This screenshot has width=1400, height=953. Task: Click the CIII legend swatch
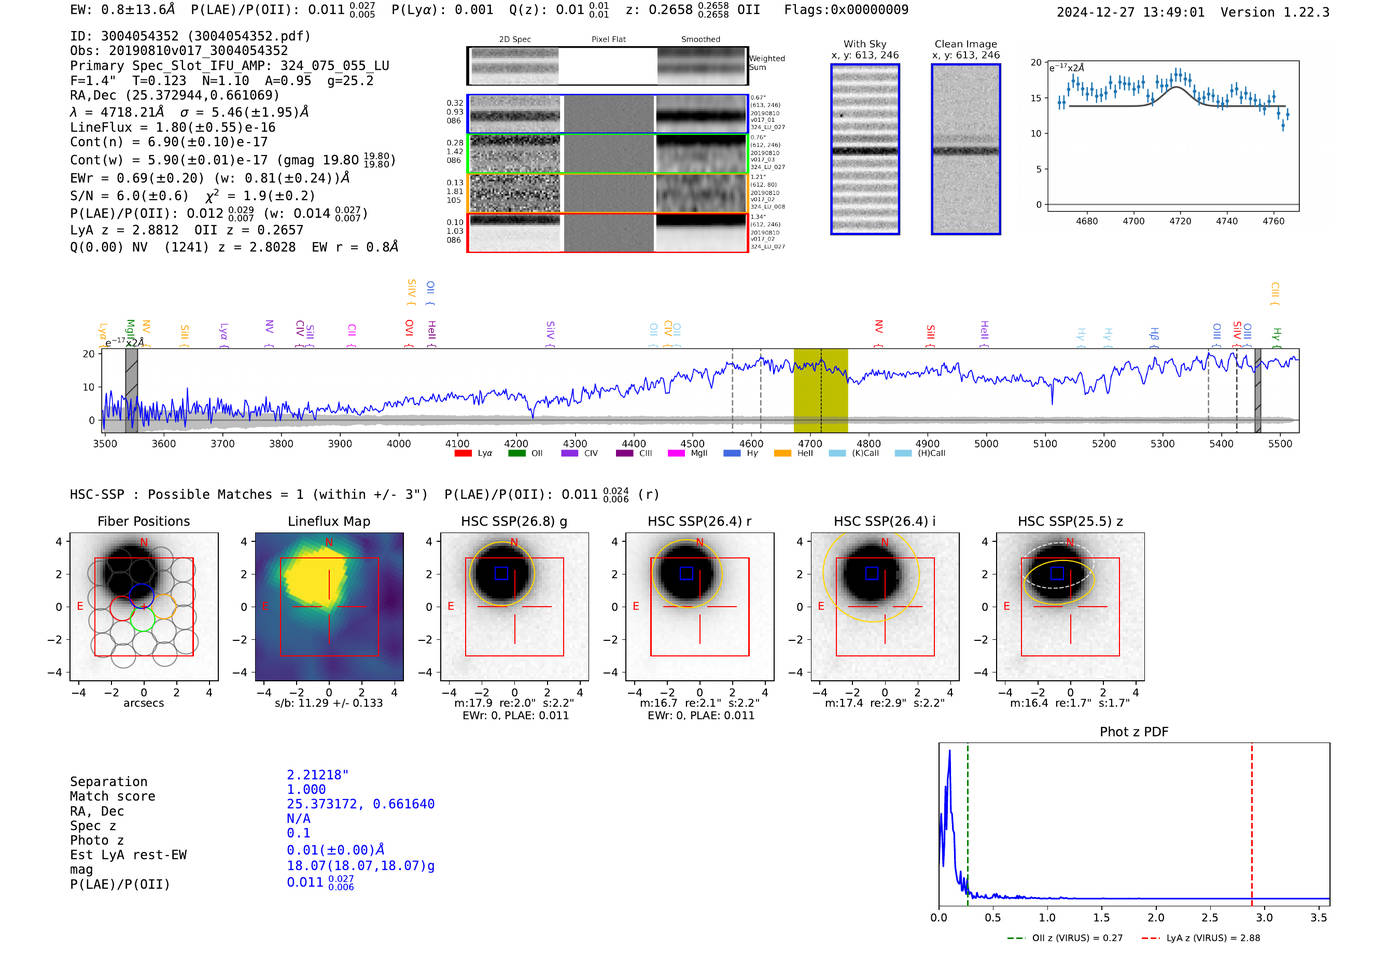tap(624, 453)
